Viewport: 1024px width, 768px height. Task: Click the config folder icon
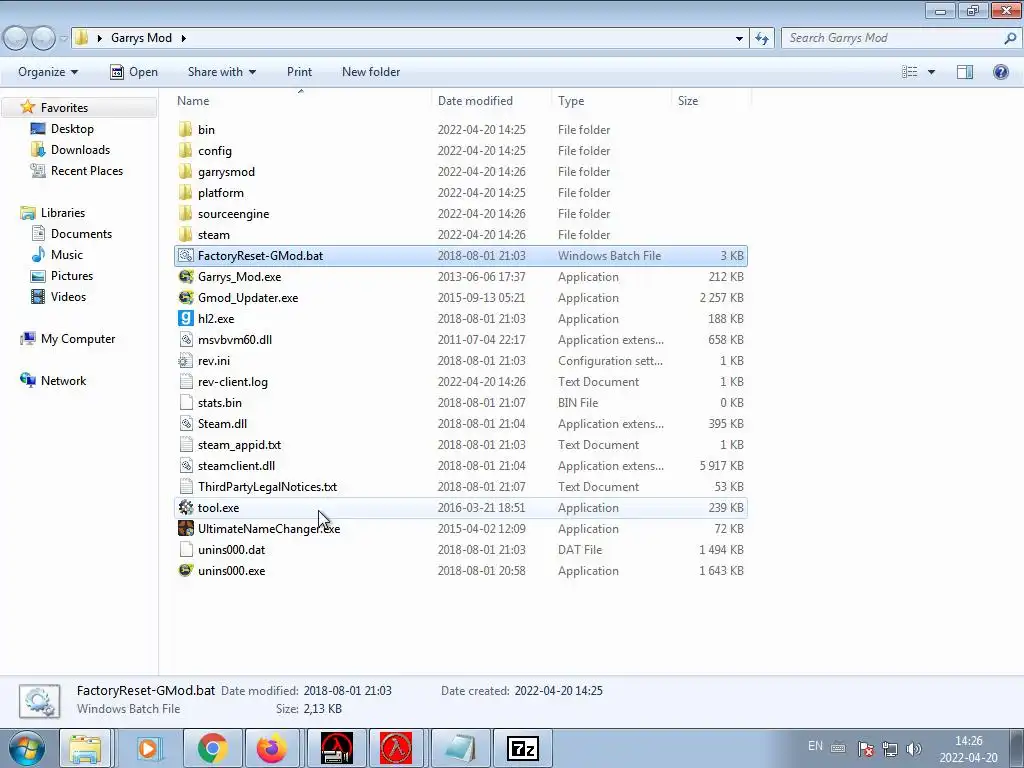click(185, 150)
